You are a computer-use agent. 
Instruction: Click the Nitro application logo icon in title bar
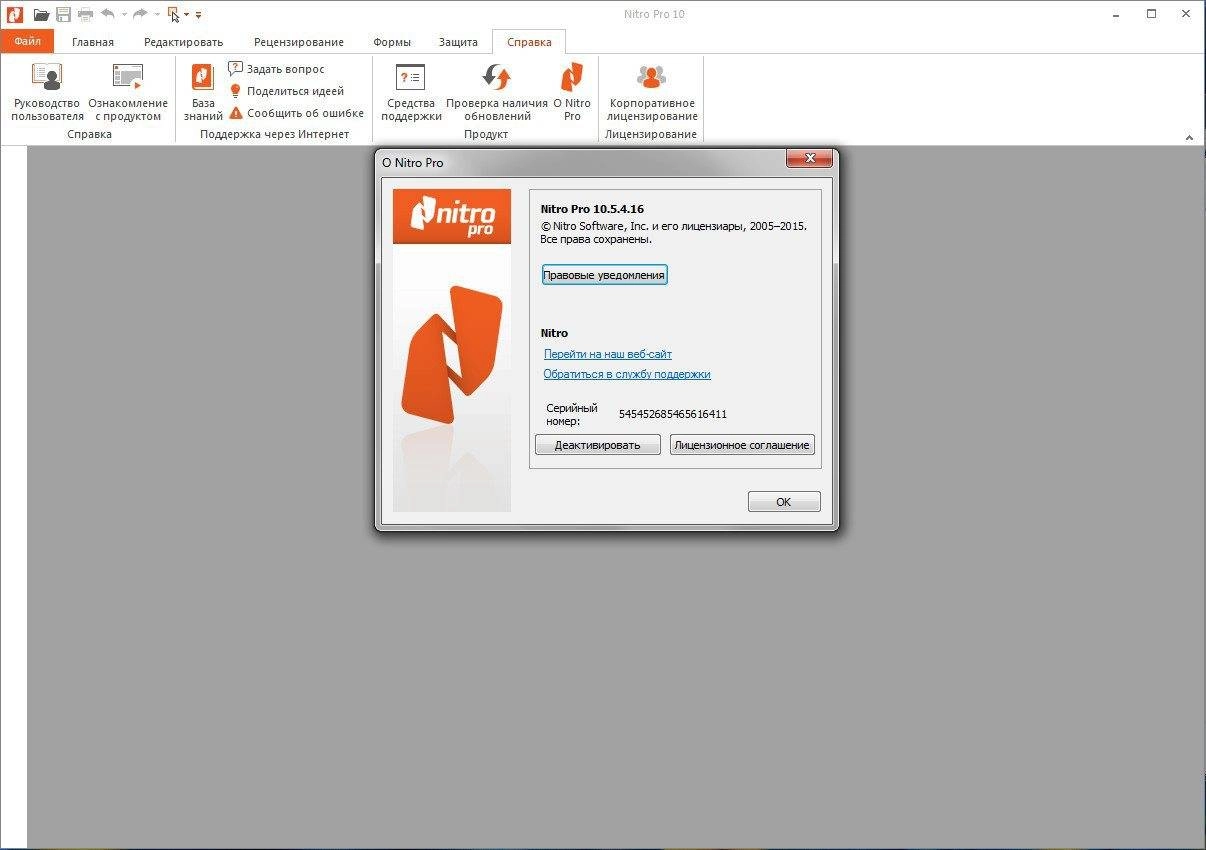click(x=14, y=14)
